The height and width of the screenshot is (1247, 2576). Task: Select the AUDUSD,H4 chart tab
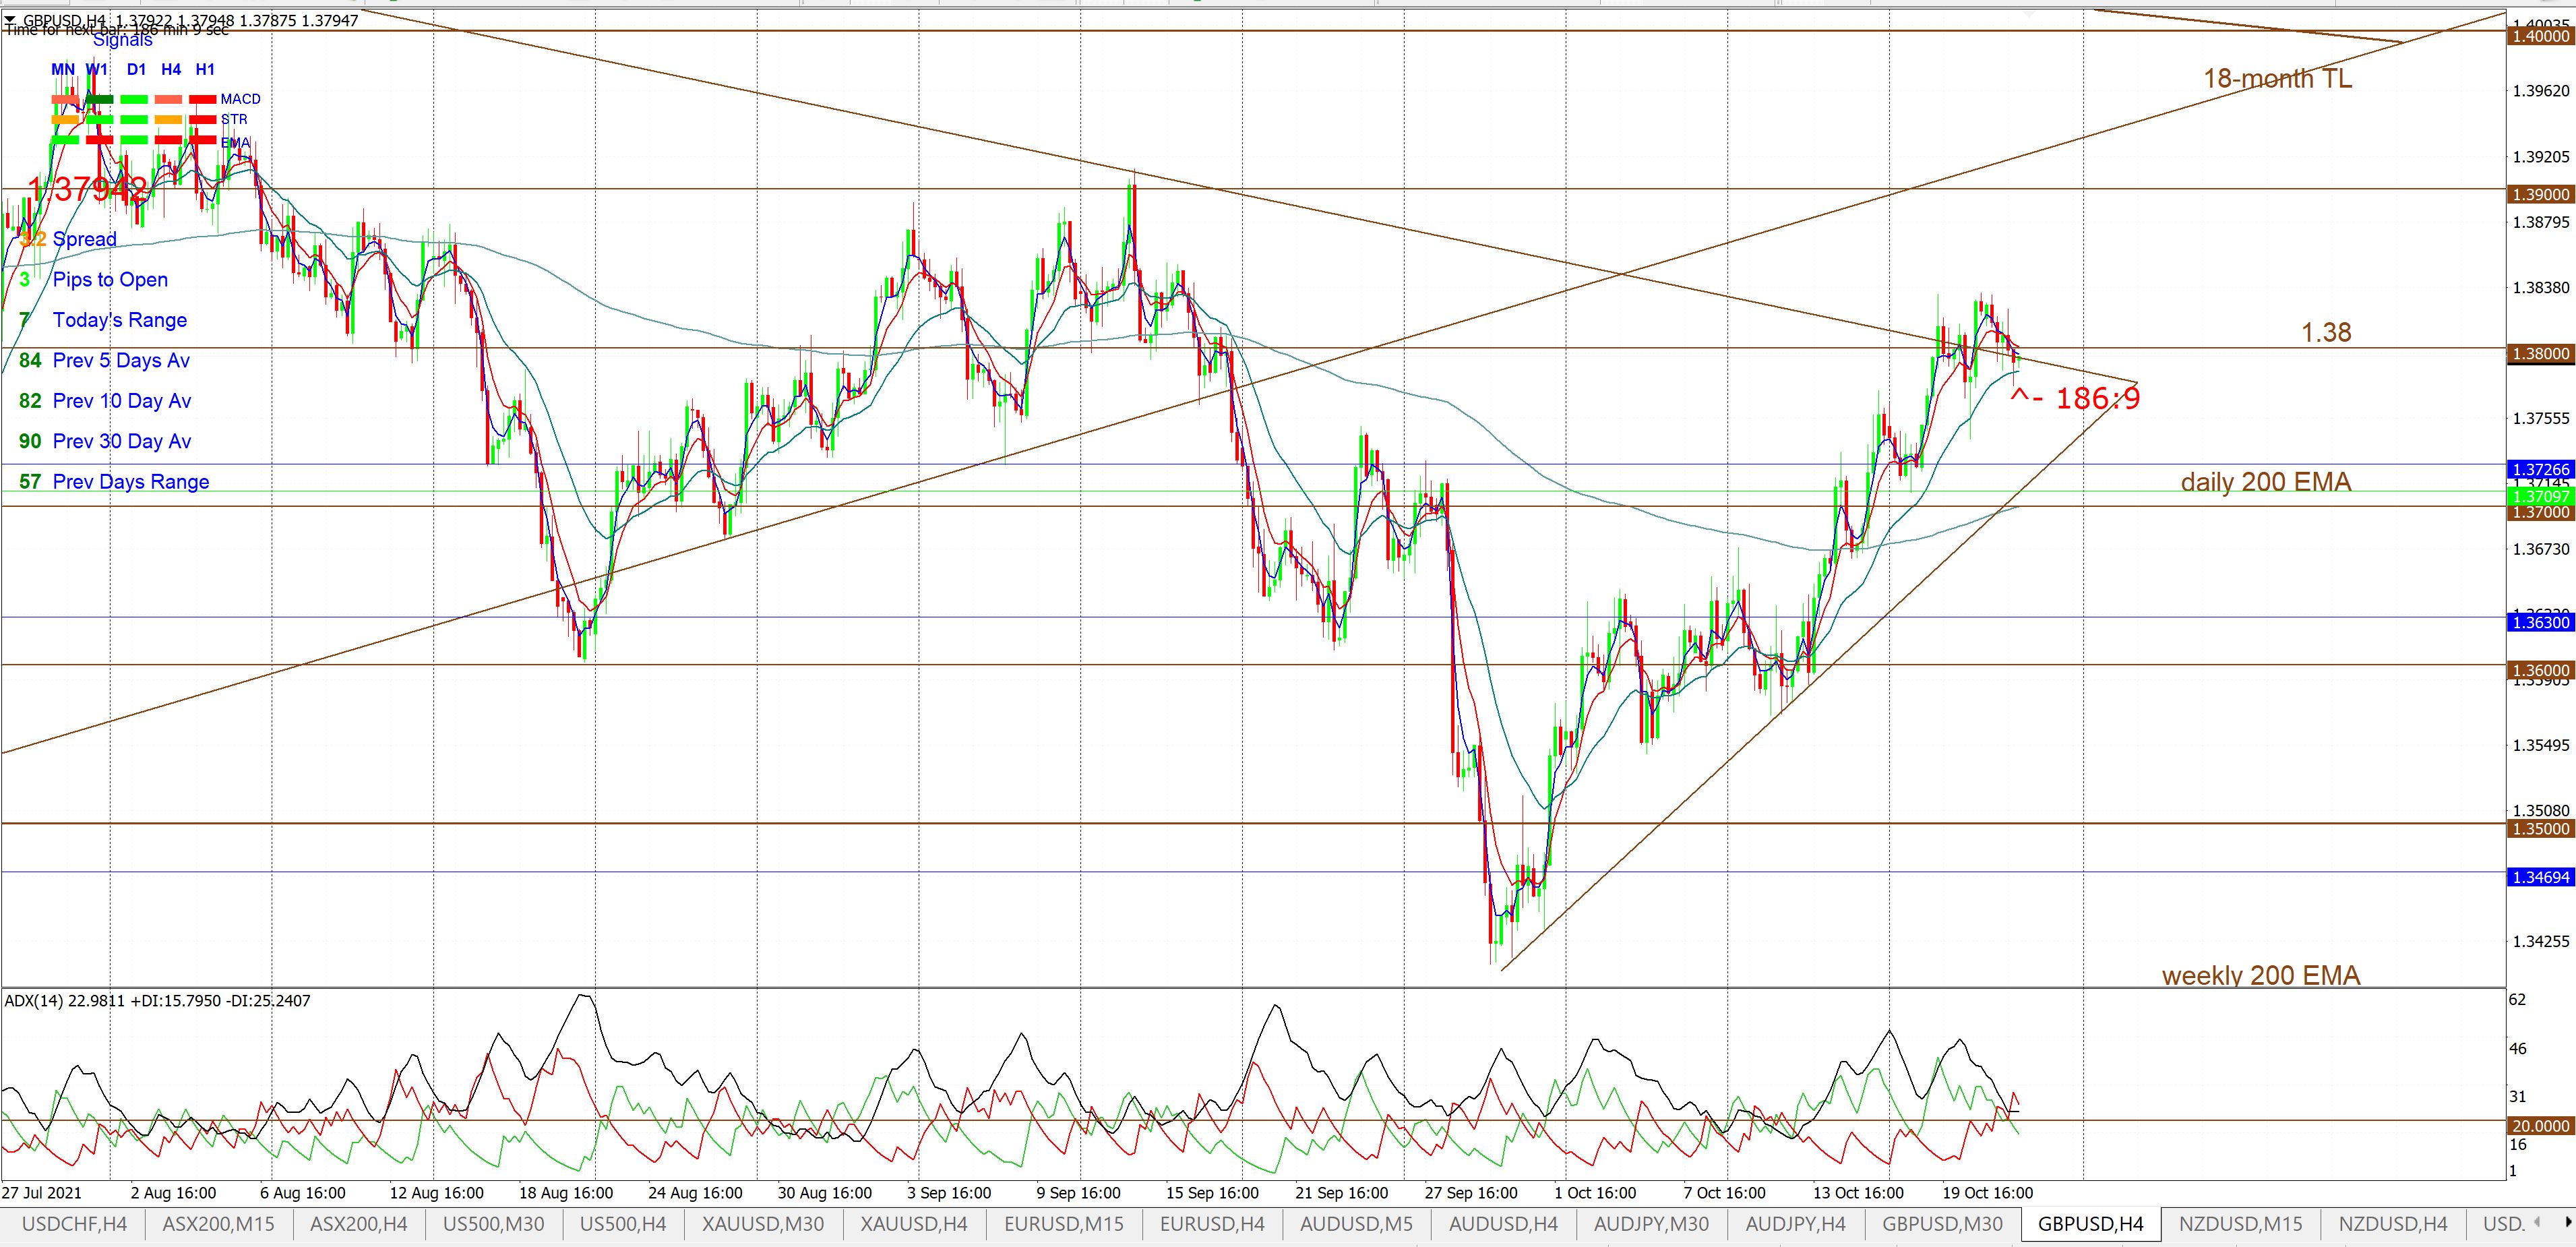click(x=1503, y=1223)
